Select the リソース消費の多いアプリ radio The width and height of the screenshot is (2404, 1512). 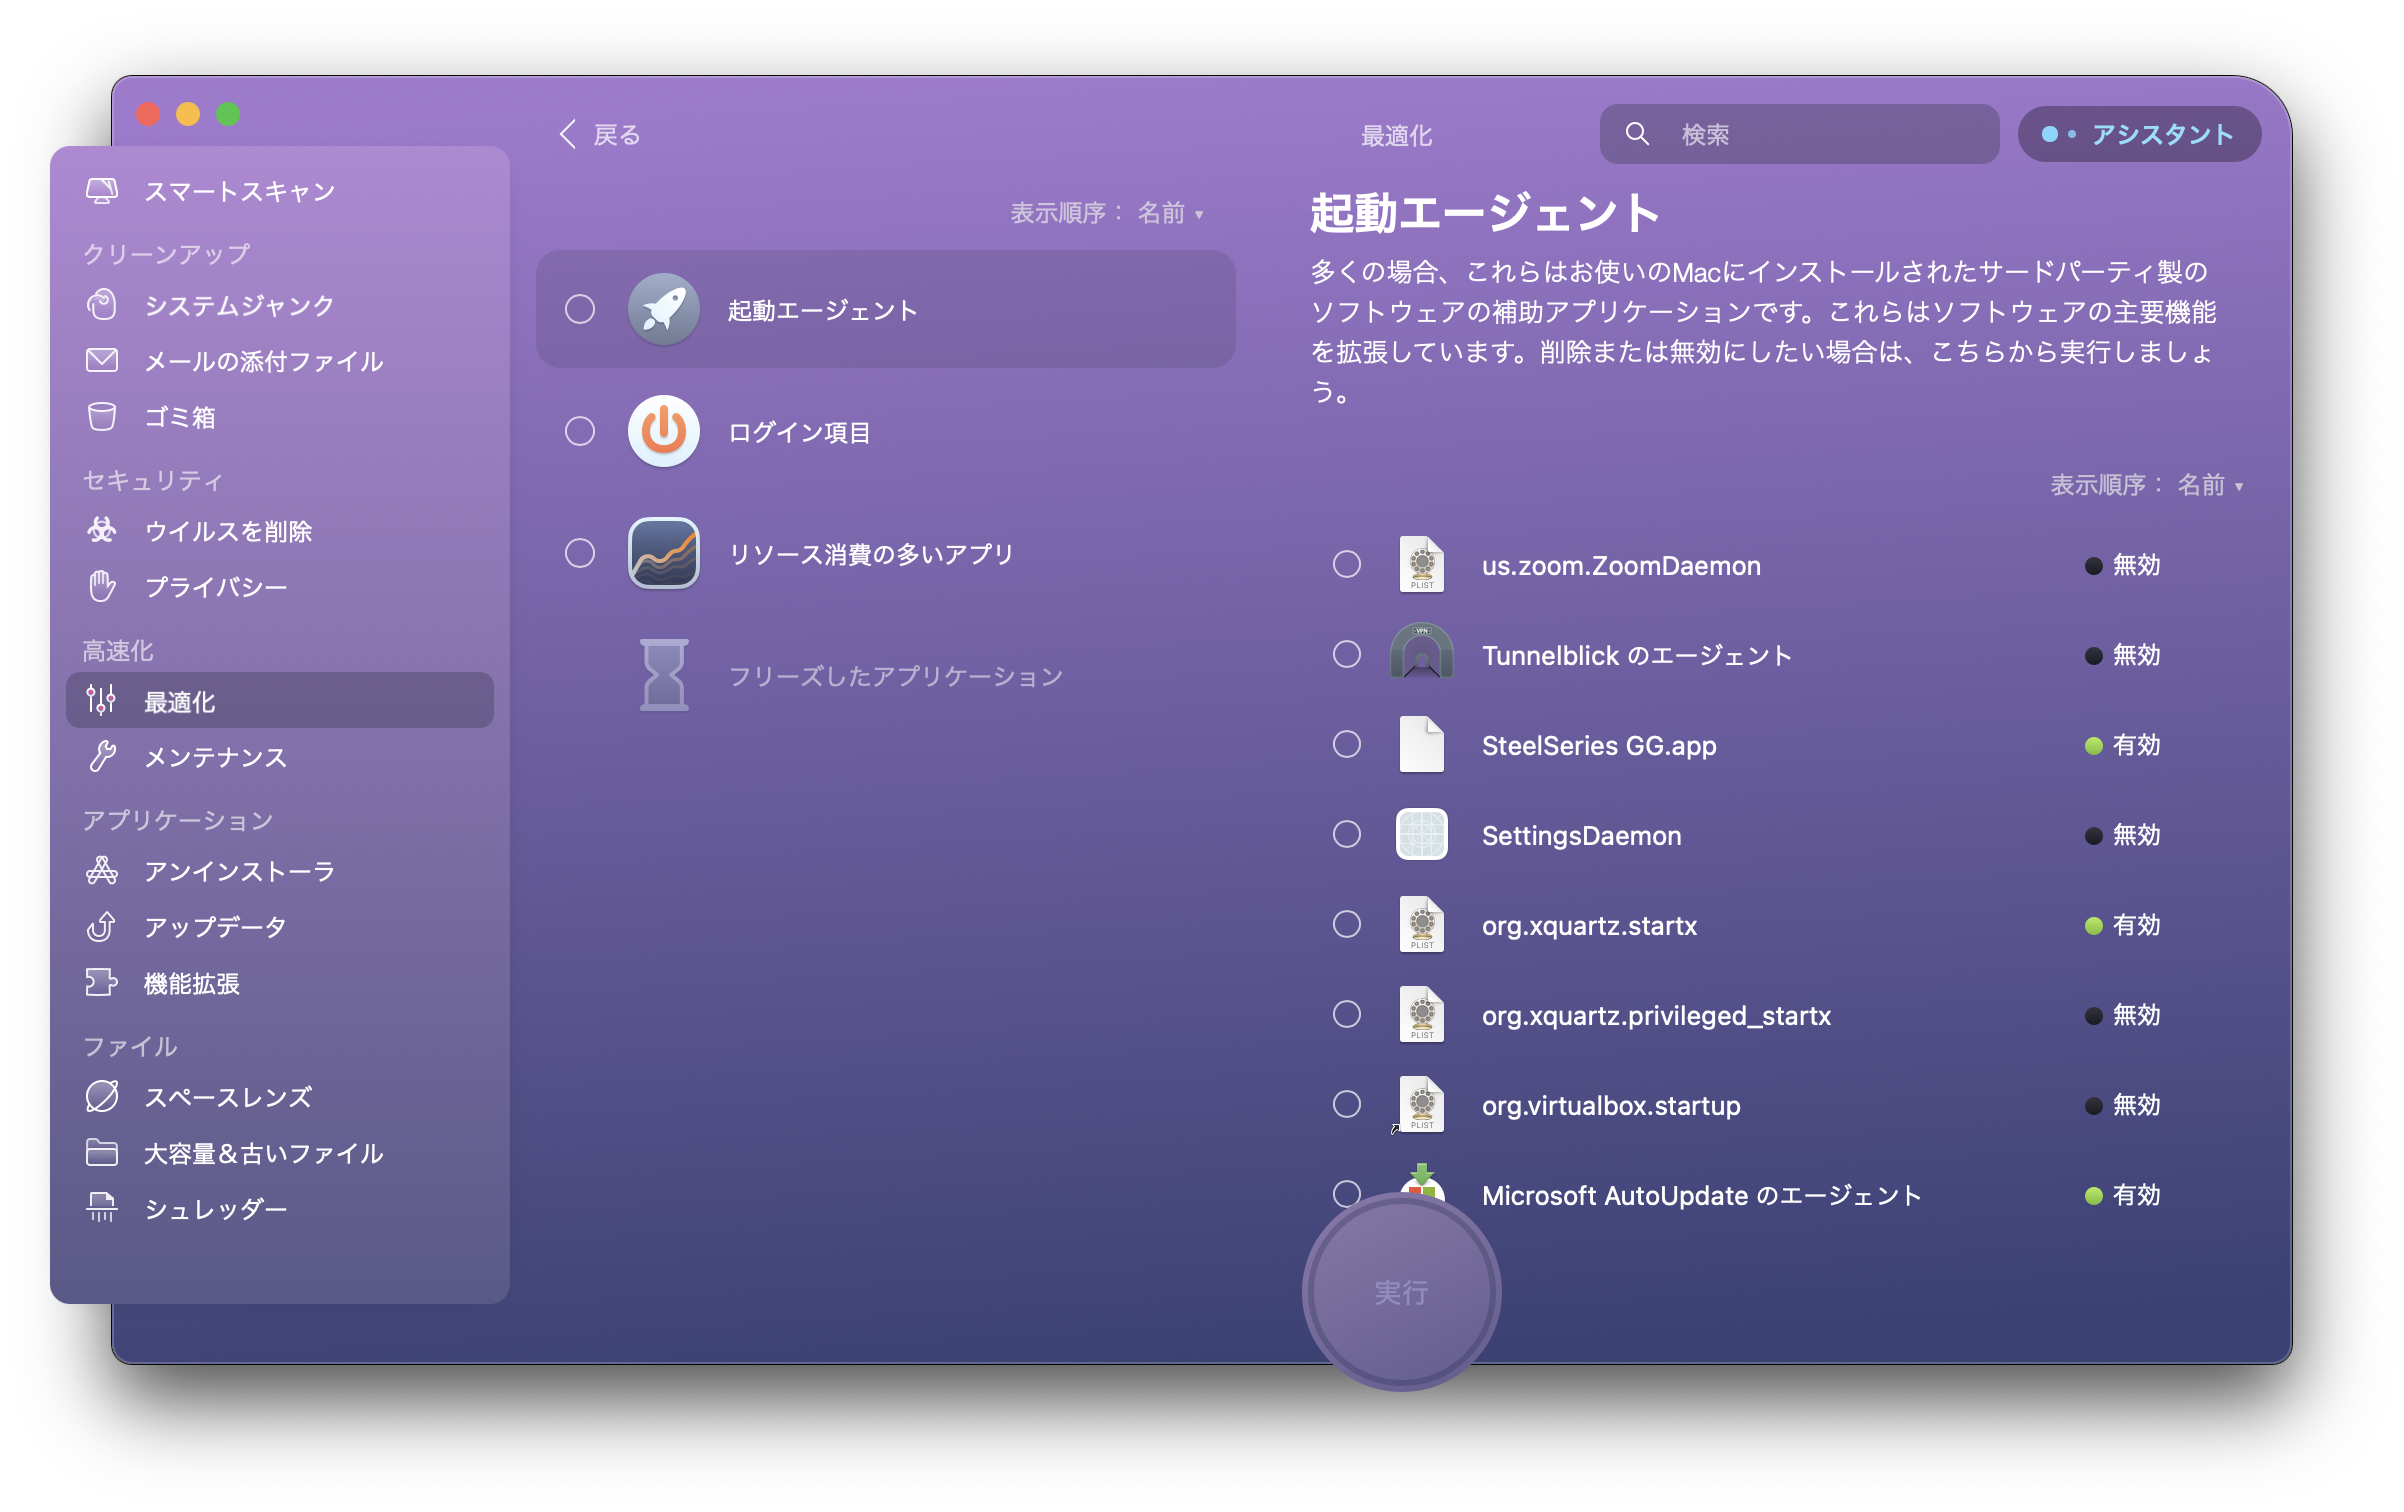pyautogui.click(x=580, y=553)
